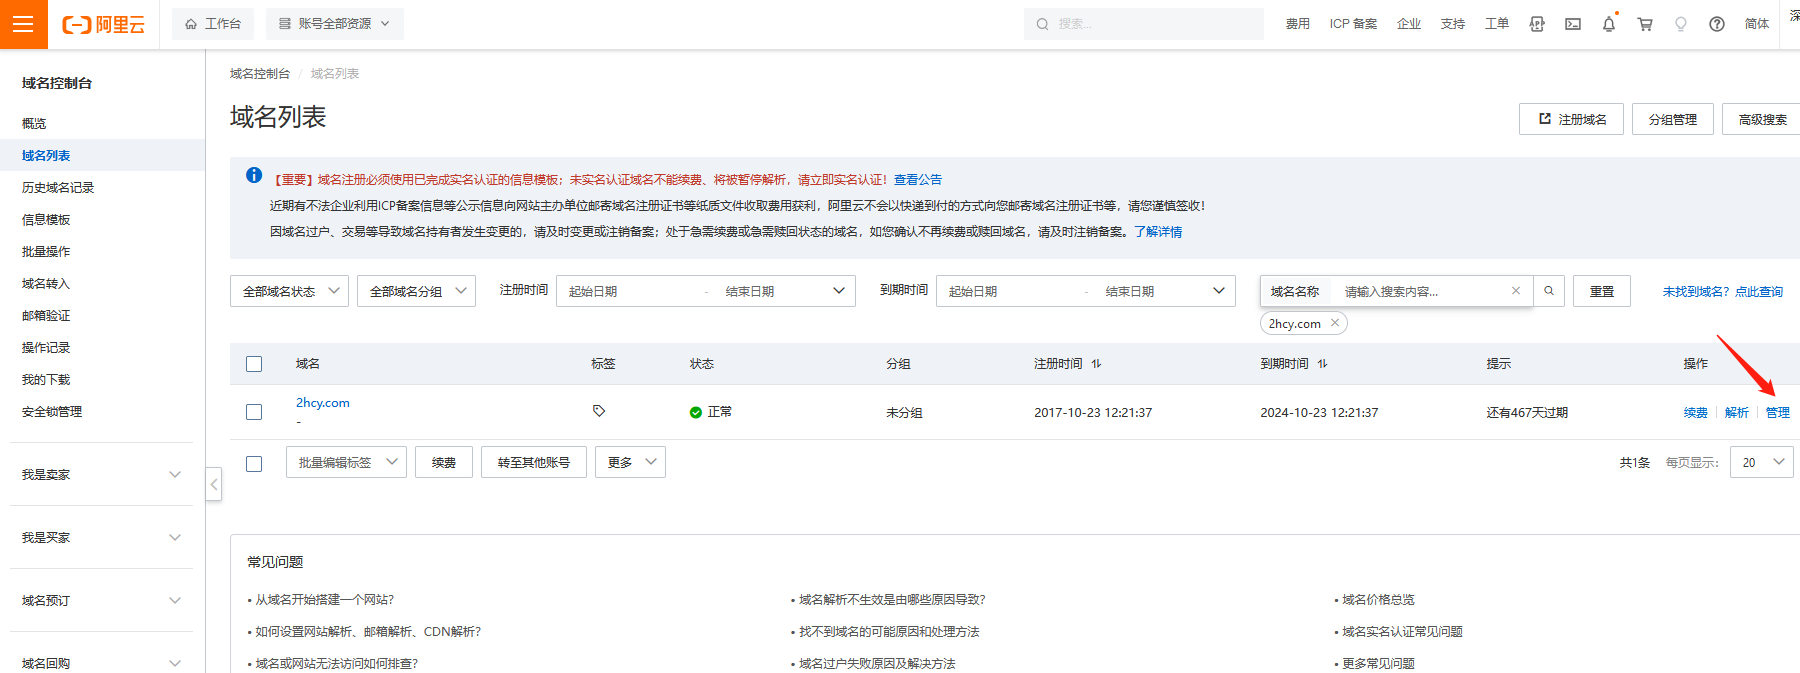Open the shopping cart icon

coord(1645,24)
